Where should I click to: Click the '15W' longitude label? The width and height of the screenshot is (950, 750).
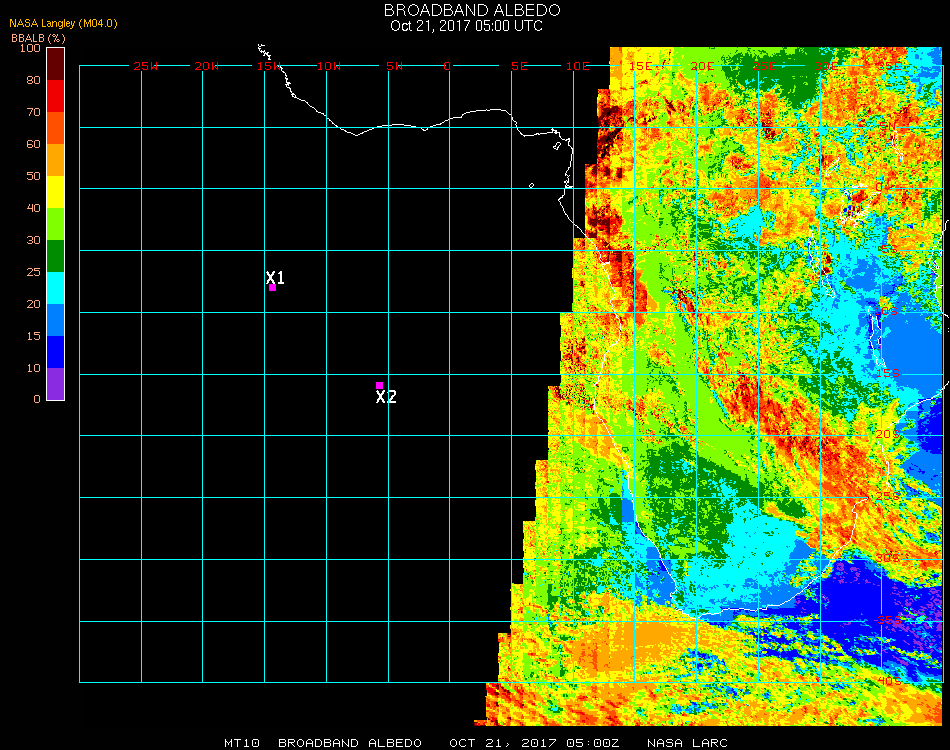point(268,66)
